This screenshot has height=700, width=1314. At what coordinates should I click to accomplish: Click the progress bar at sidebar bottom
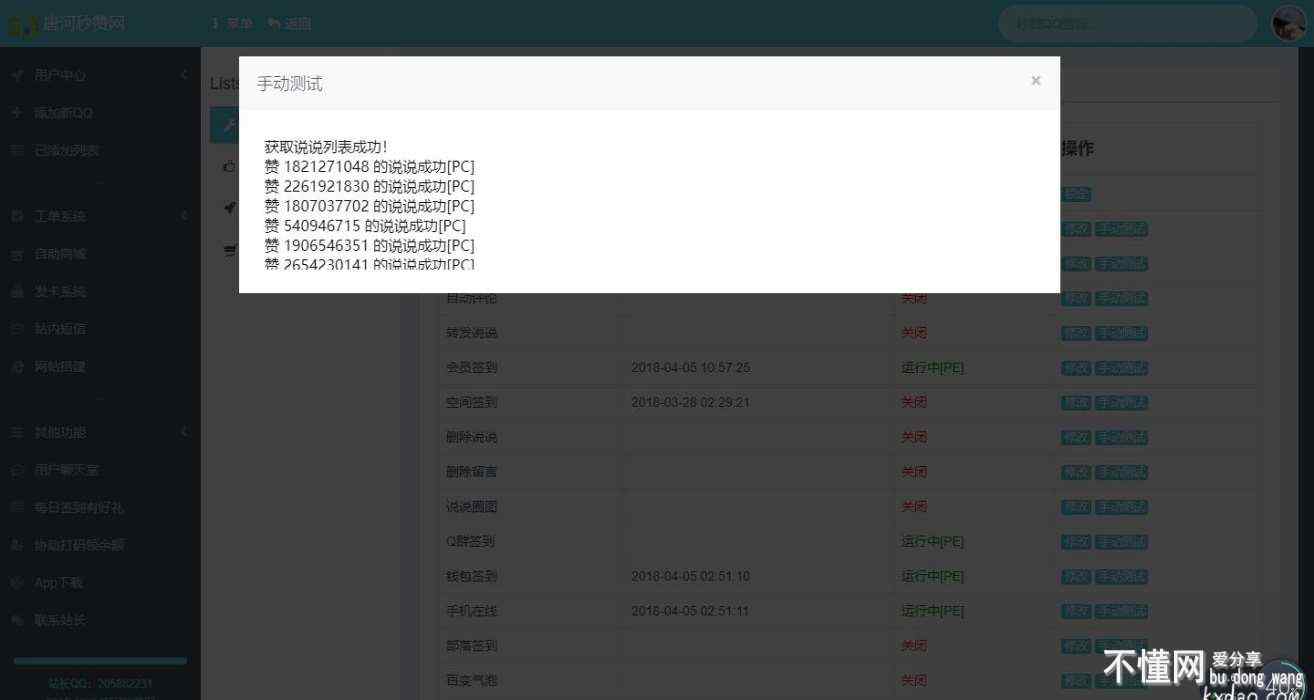(100, 661)
